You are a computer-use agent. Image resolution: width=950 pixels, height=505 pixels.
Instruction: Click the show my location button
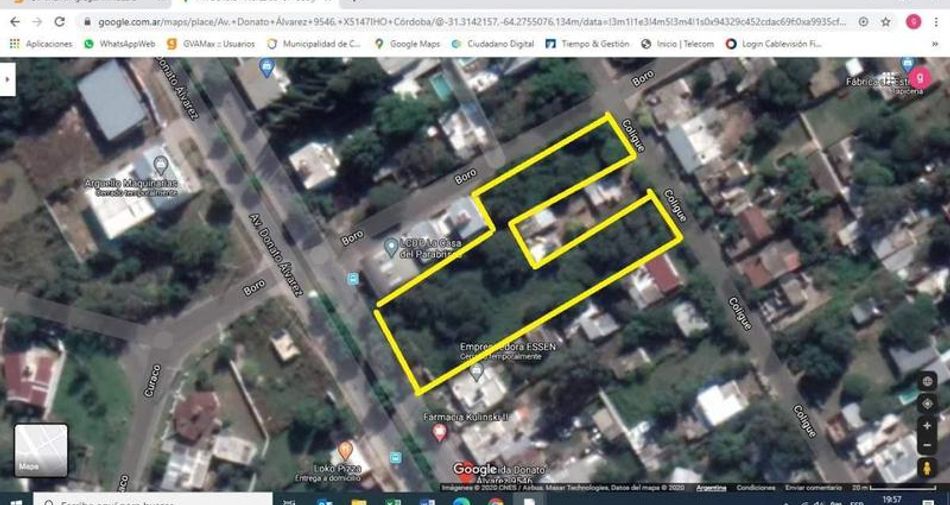pos(926,404)
